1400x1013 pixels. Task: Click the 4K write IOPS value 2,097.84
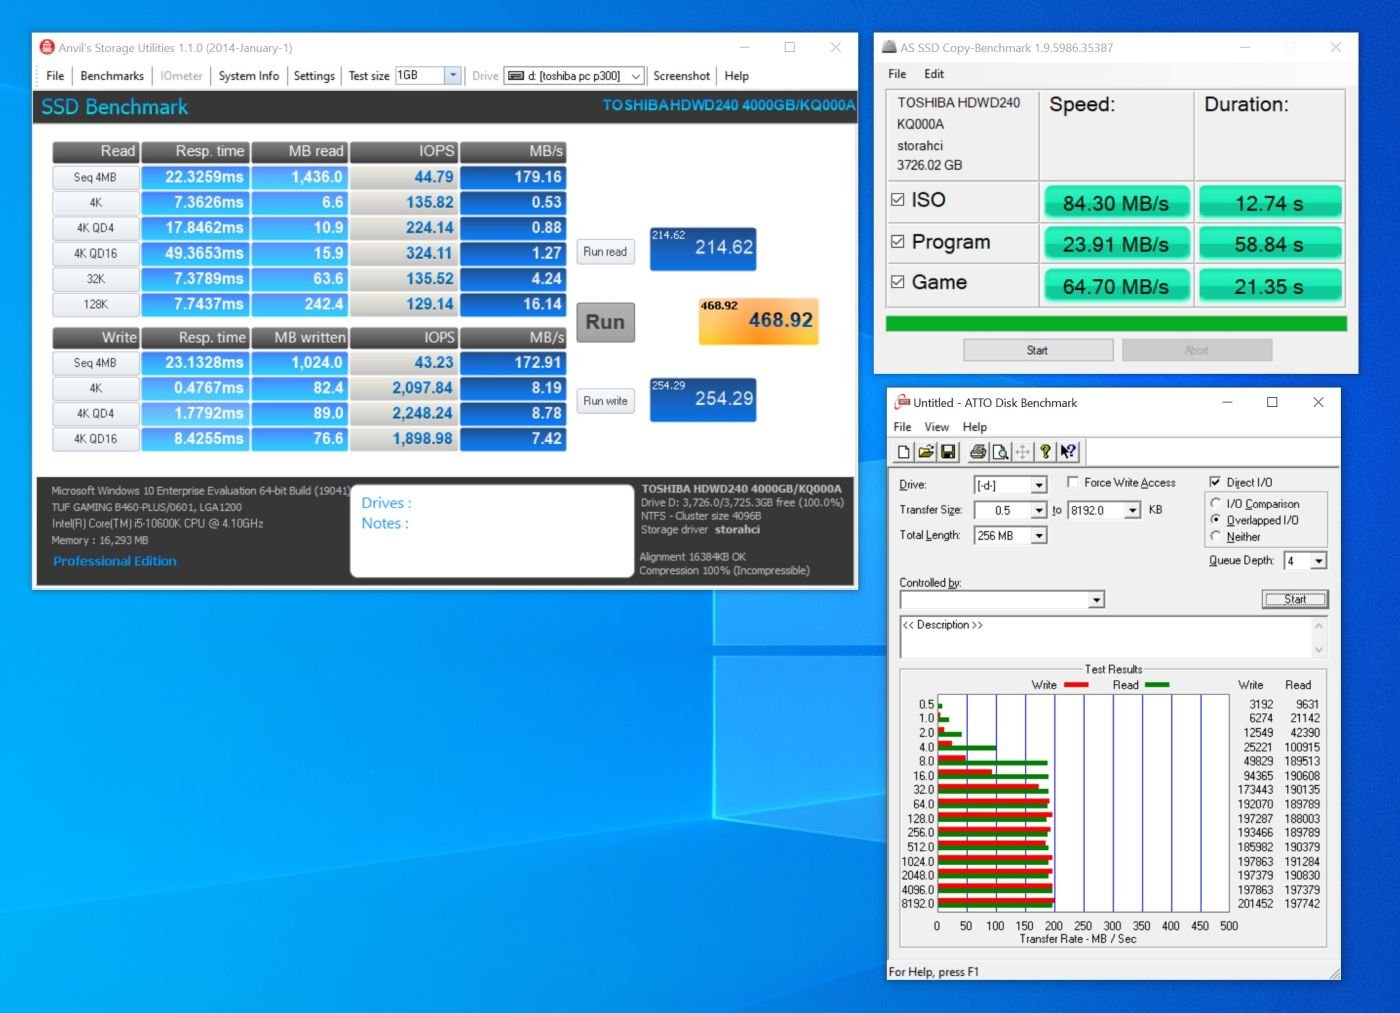coord(404,388)
